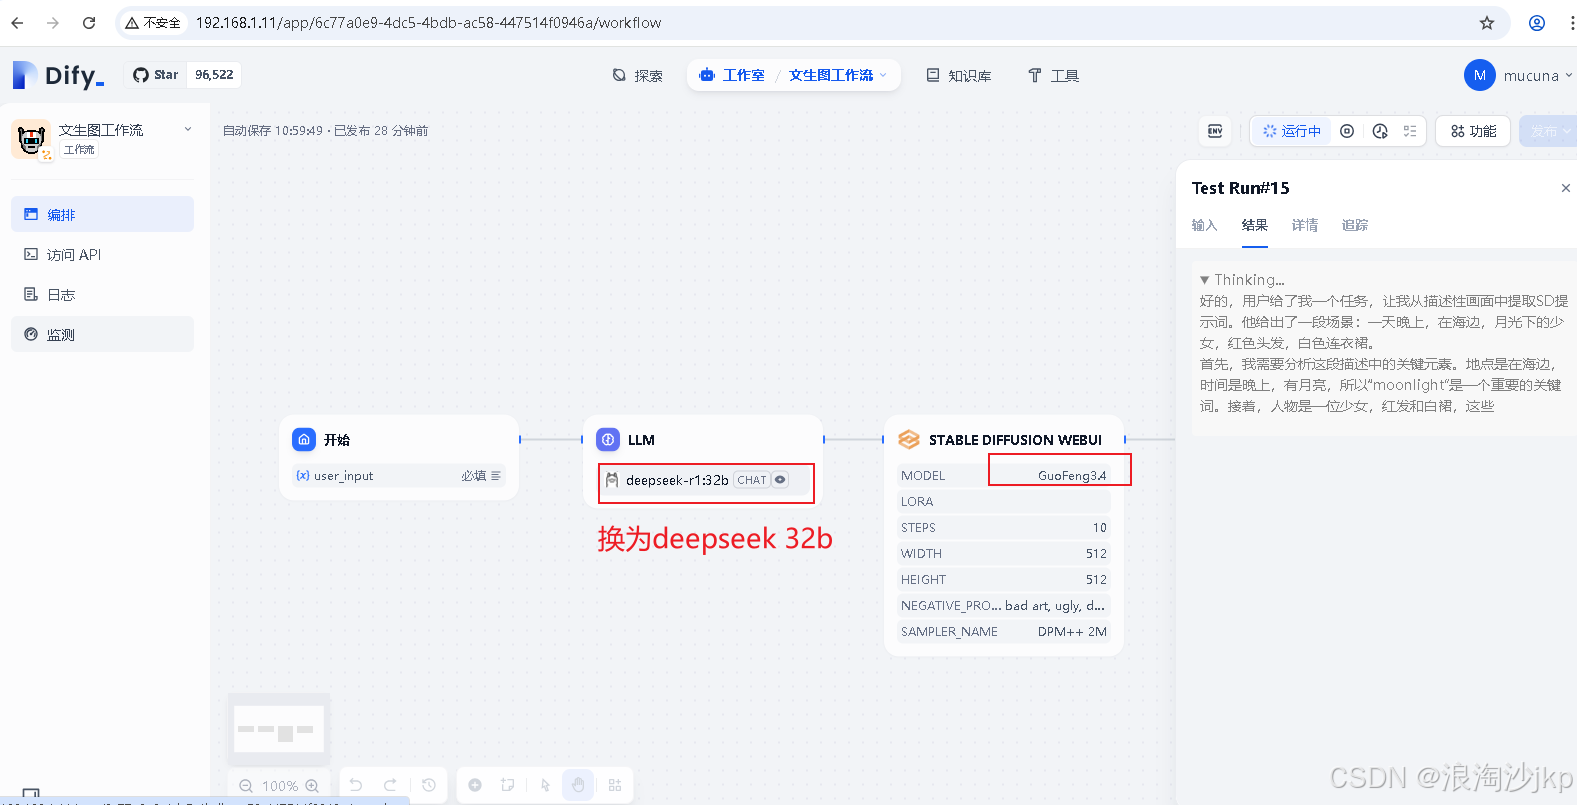Switch to the 详情 tab
This screenshot has width=1577, height=805.
[1304, 225]
